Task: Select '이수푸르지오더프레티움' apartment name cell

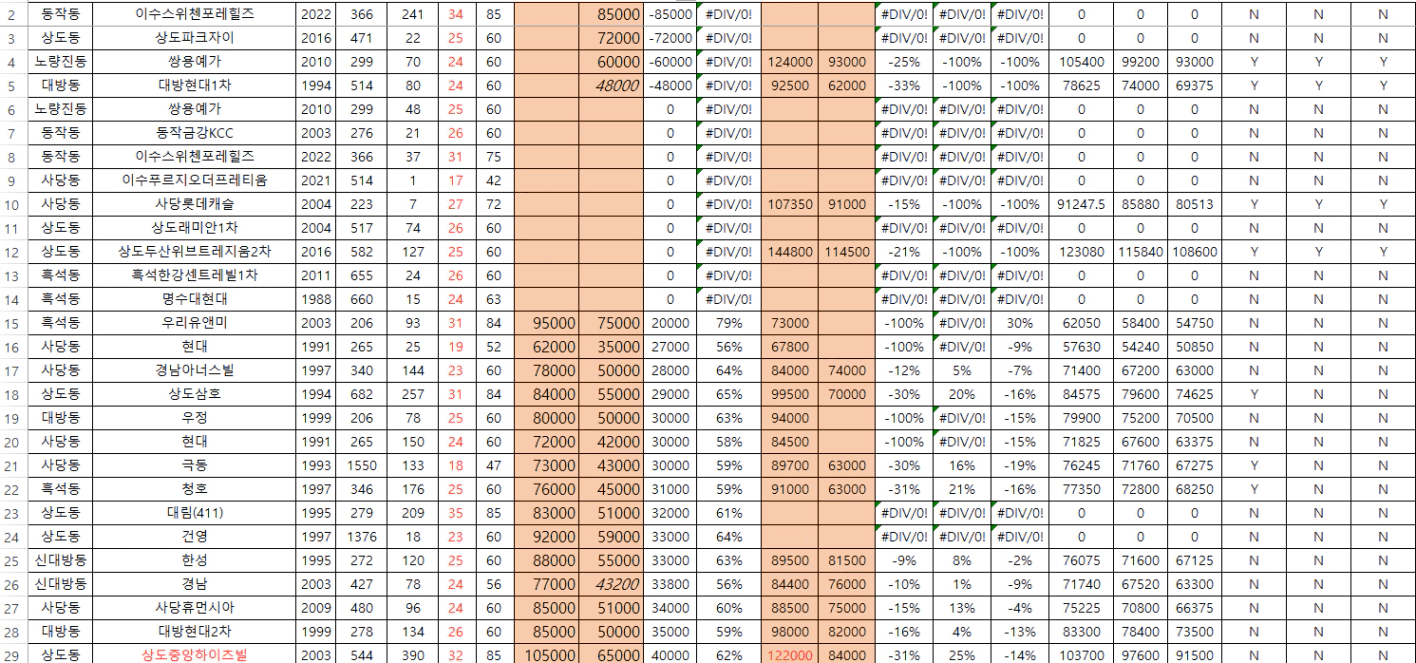Action: tap(194, 180)
